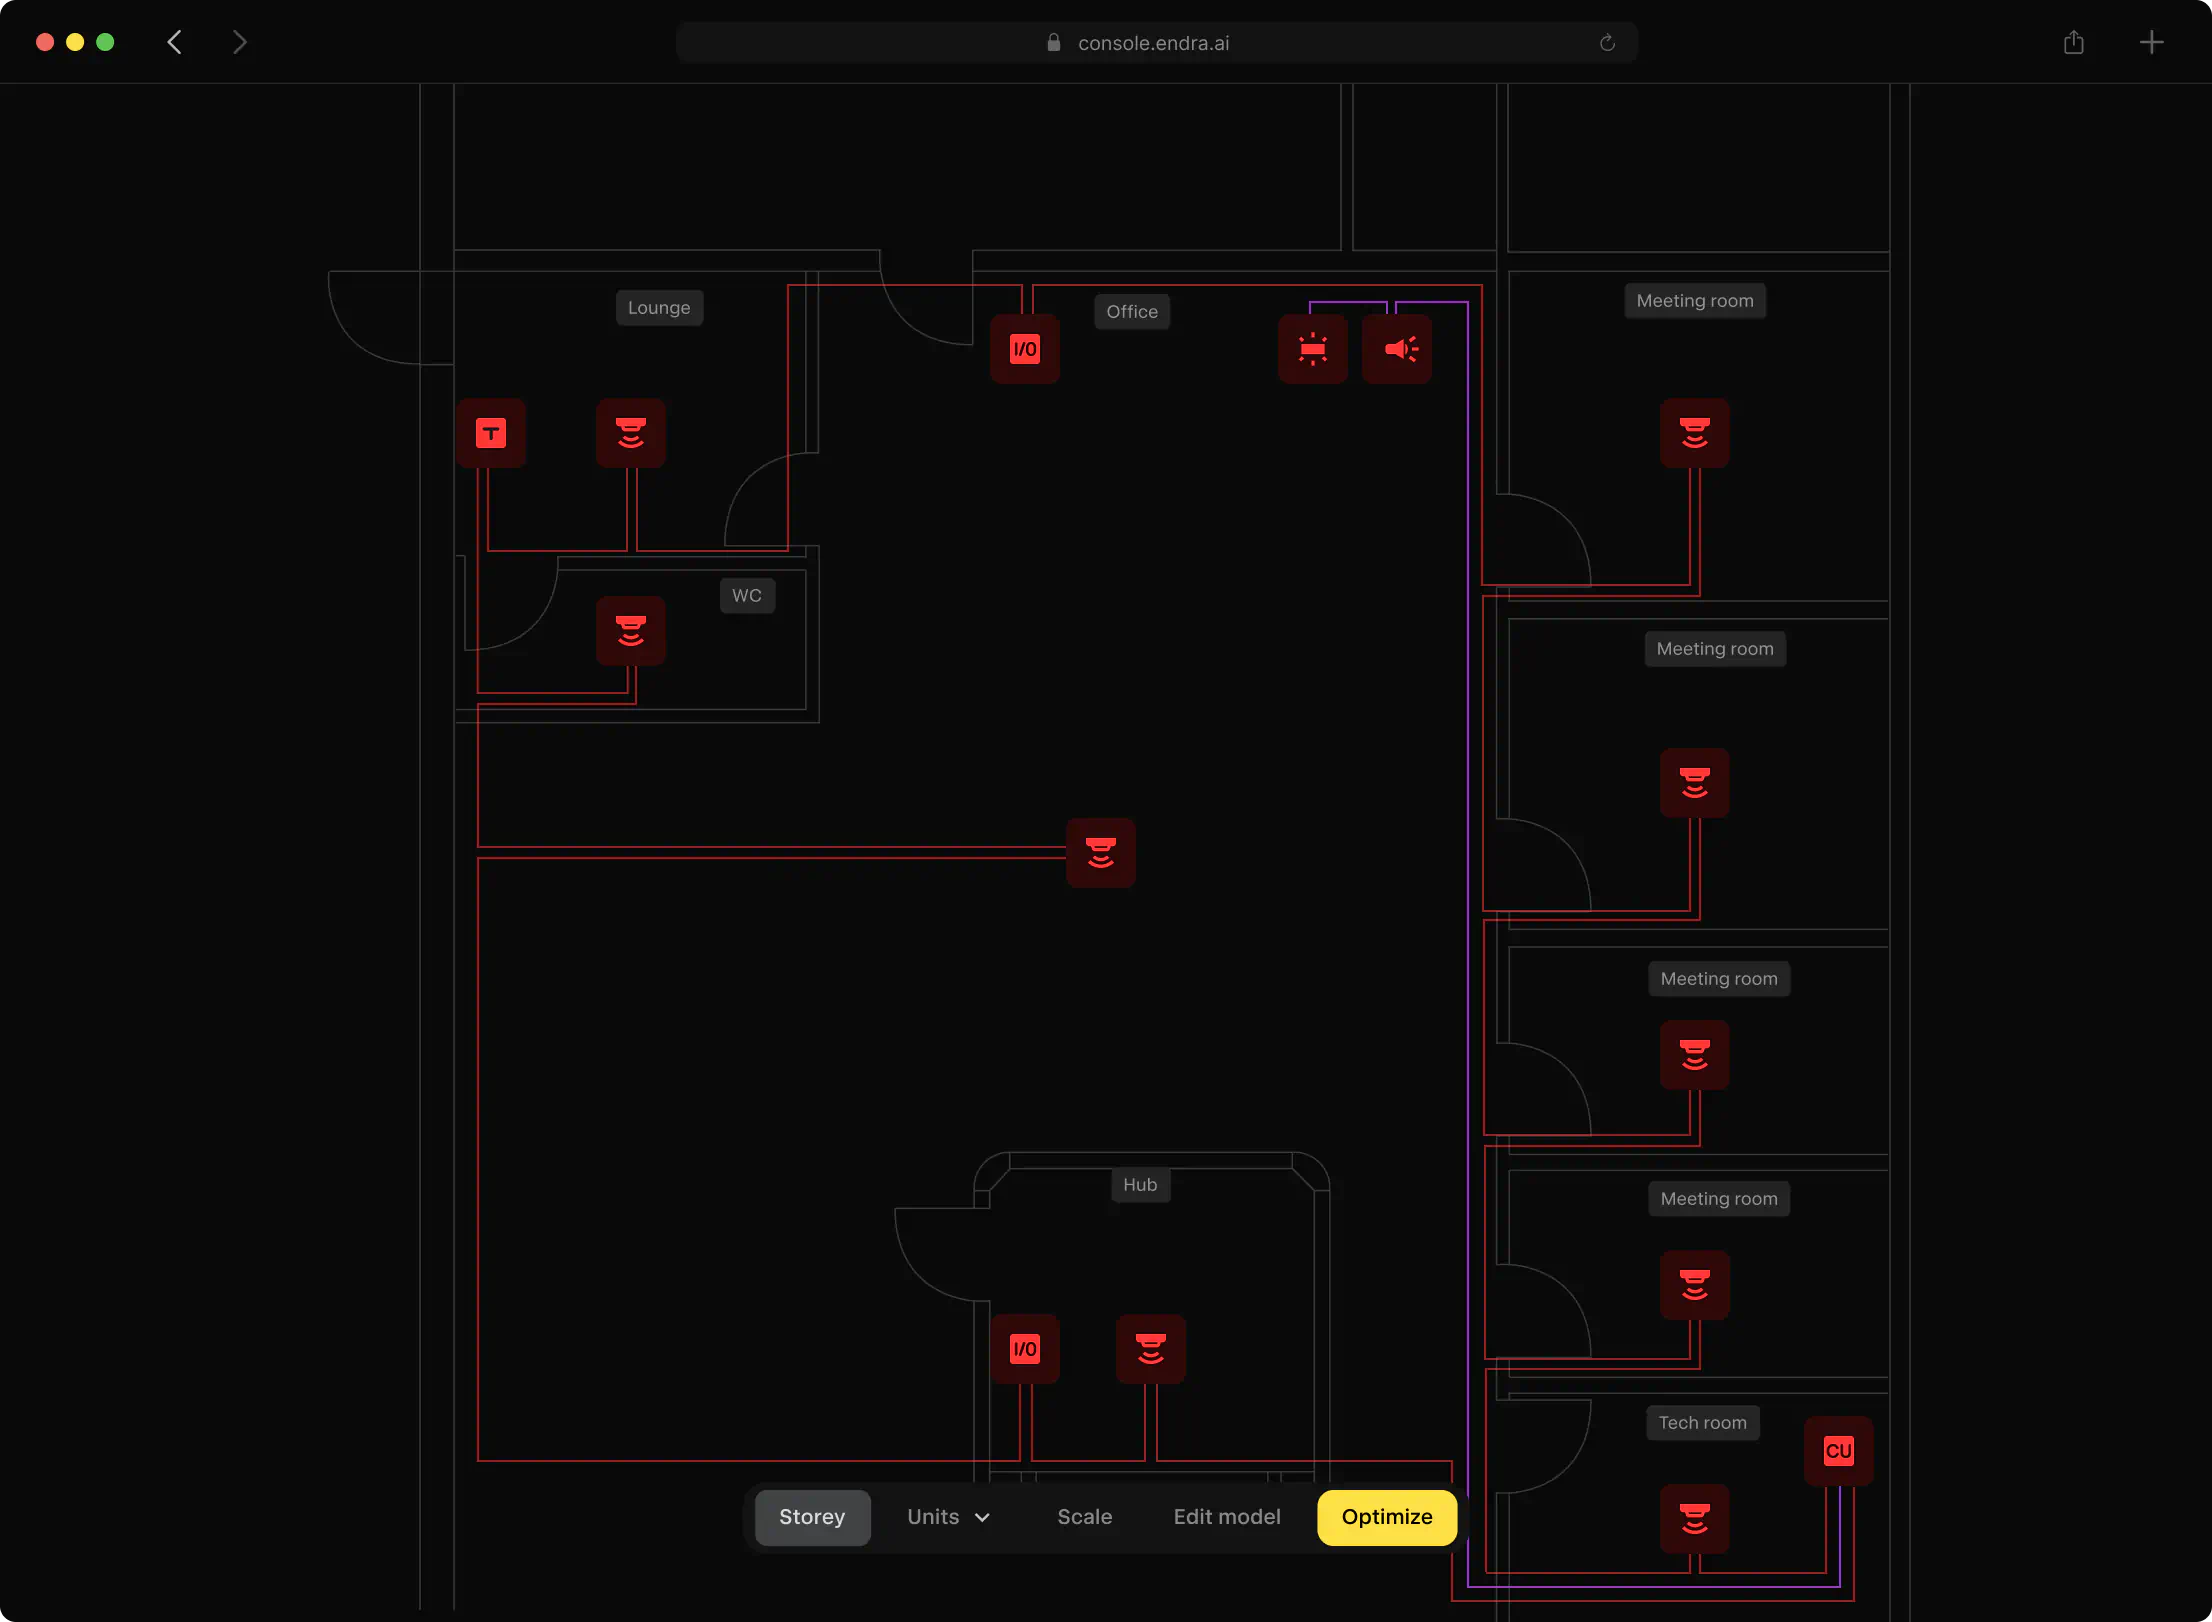Screen dimensions: 2212x1622
Task: Select the sounder horn device icon
Action: (1397, 349)
